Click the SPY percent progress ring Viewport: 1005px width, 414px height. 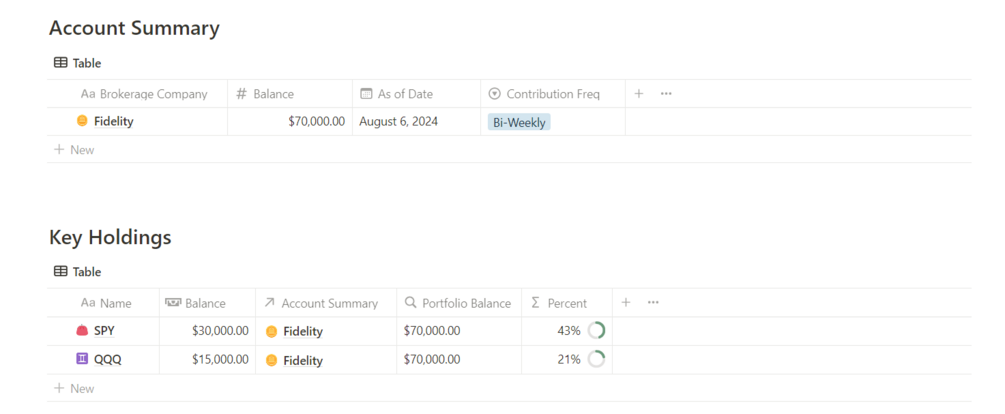[x=596, y=331]
